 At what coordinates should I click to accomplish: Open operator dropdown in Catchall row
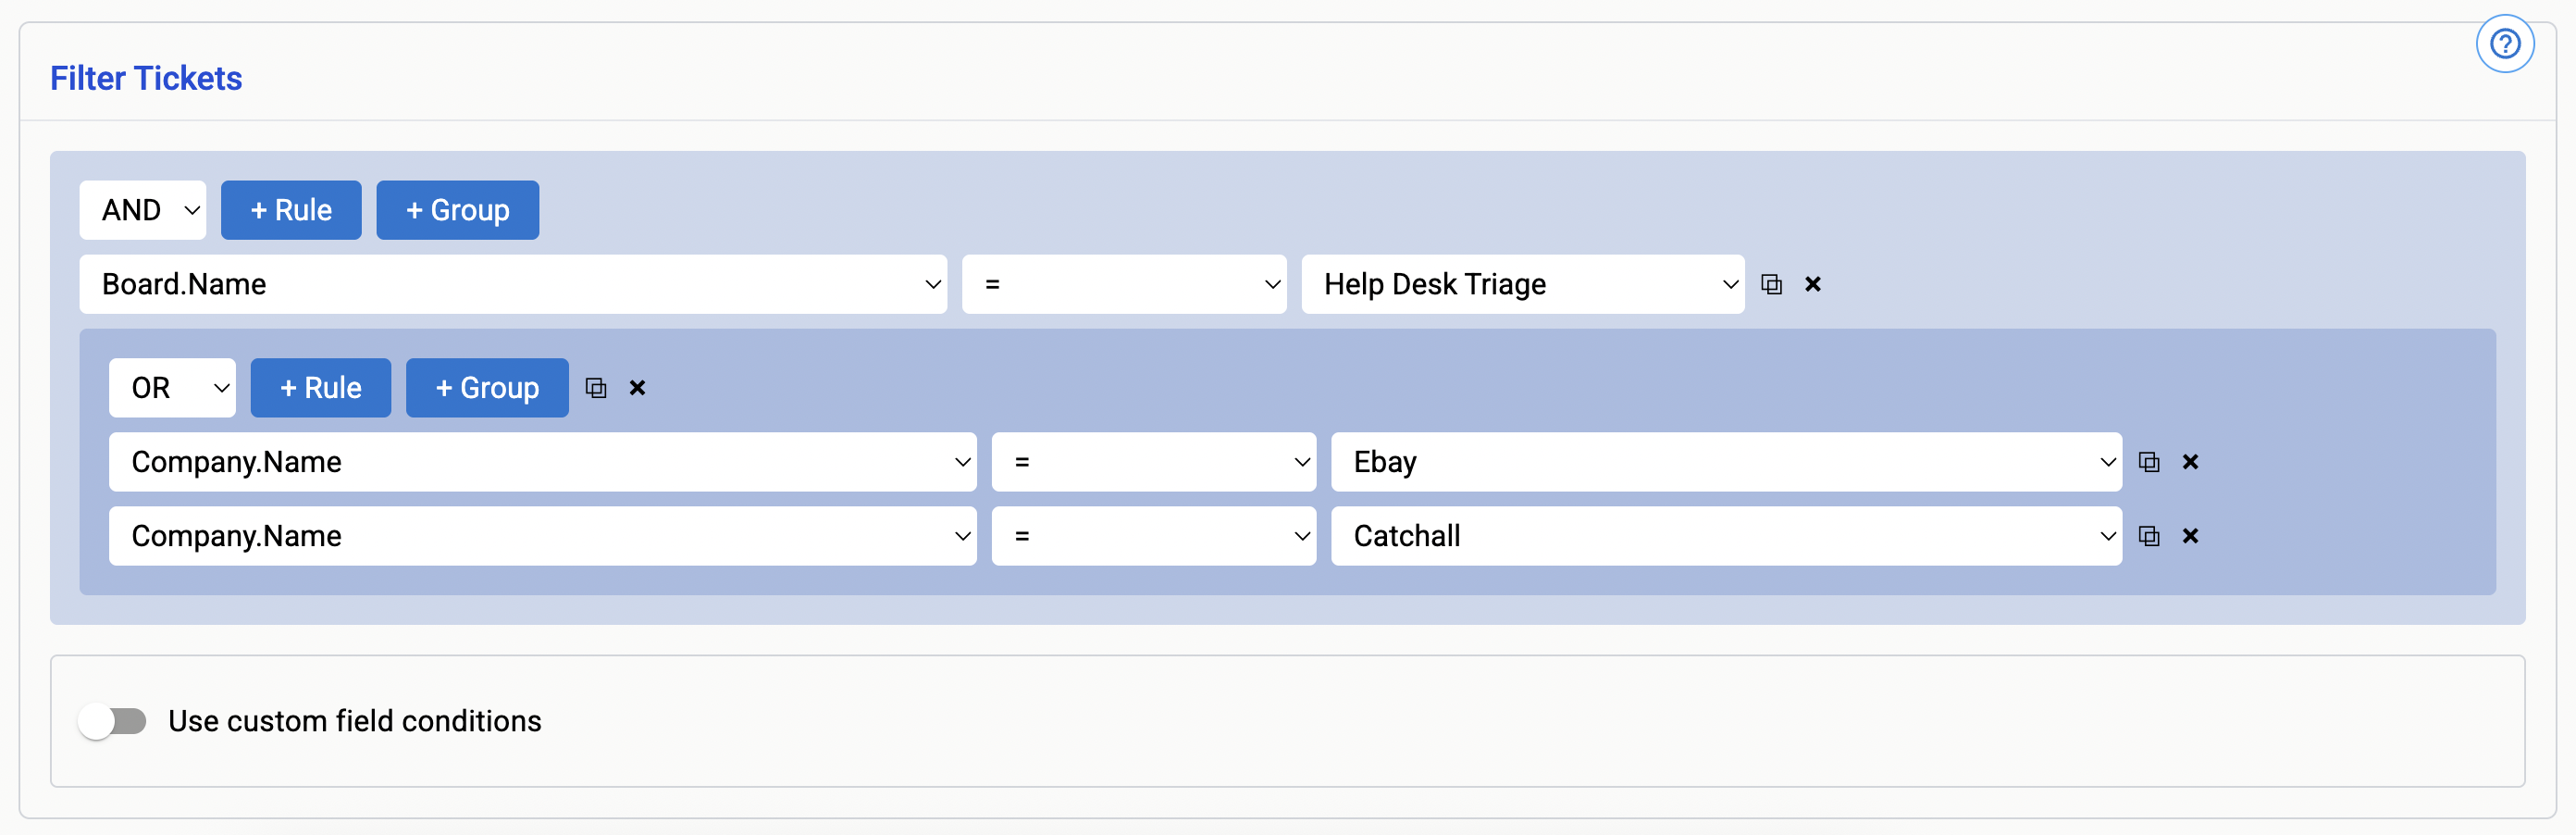click(1153, 536)
